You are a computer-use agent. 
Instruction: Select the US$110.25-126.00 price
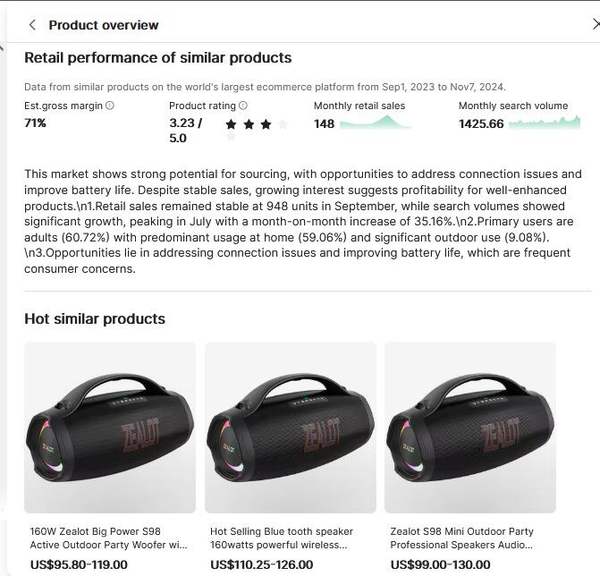tap(262, 565)
